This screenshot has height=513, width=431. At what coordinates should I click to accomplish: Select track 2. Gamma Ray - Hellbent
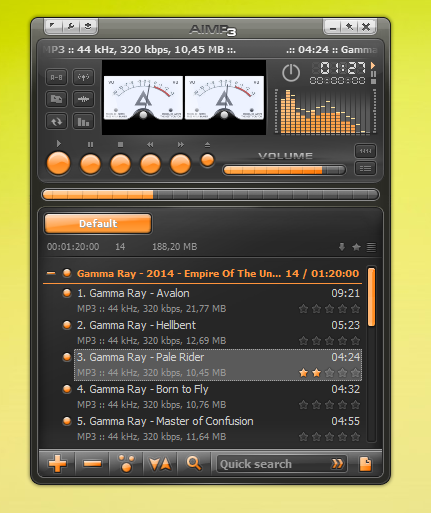pos(218,333)
